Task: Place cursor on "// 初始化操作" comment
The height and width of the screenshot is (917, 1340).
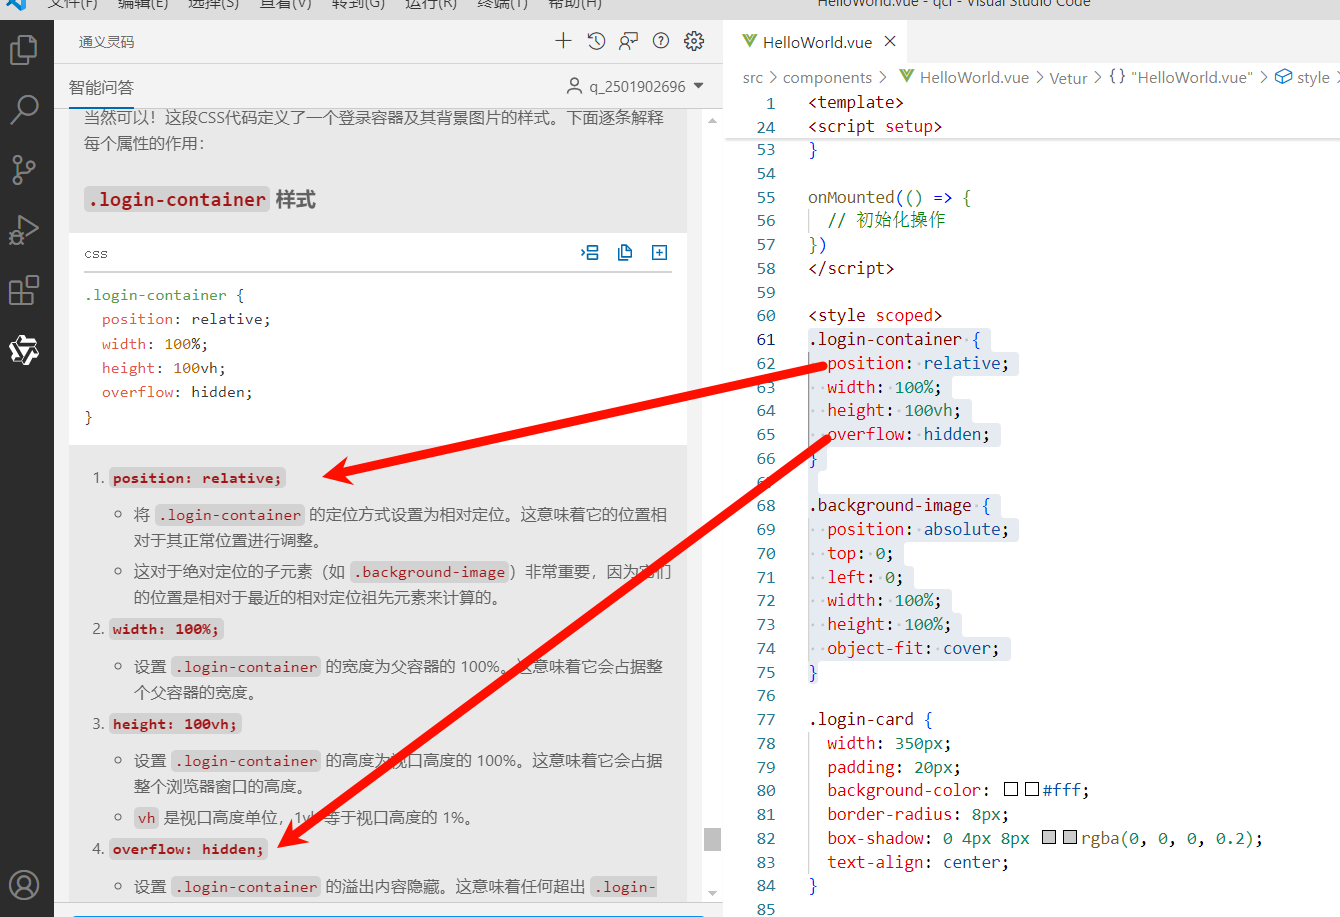Action: coord(886,220)
